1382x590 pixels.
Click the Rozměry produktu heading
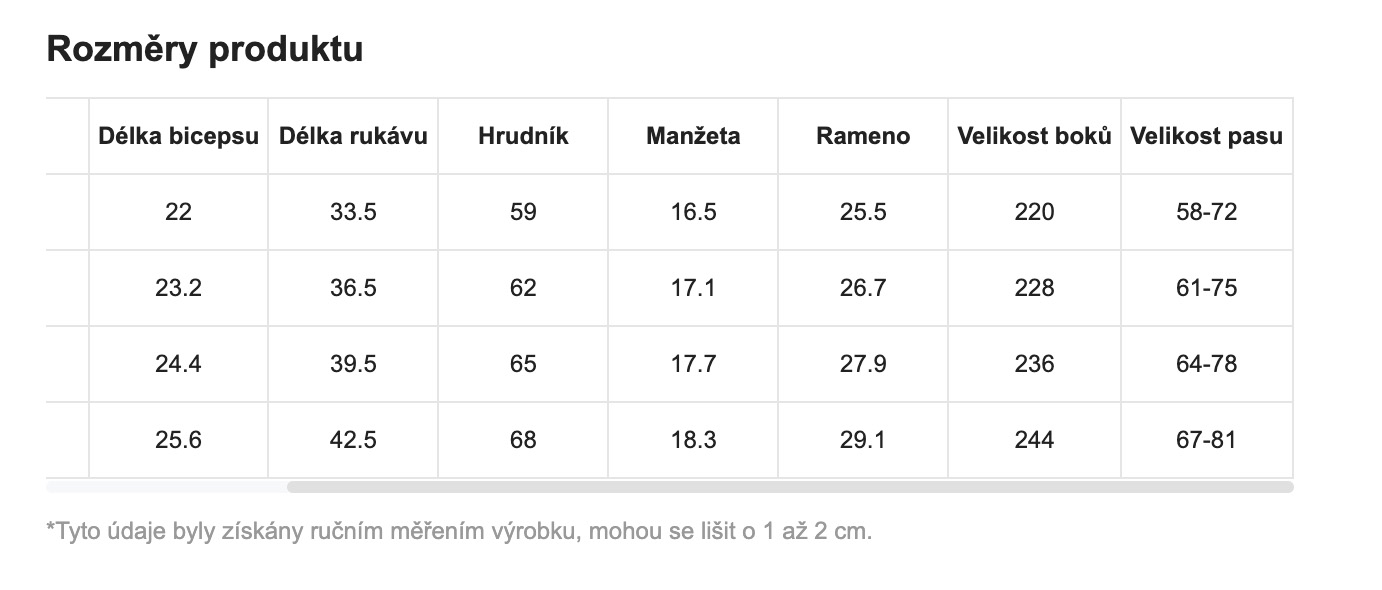[x=205, y=49]
